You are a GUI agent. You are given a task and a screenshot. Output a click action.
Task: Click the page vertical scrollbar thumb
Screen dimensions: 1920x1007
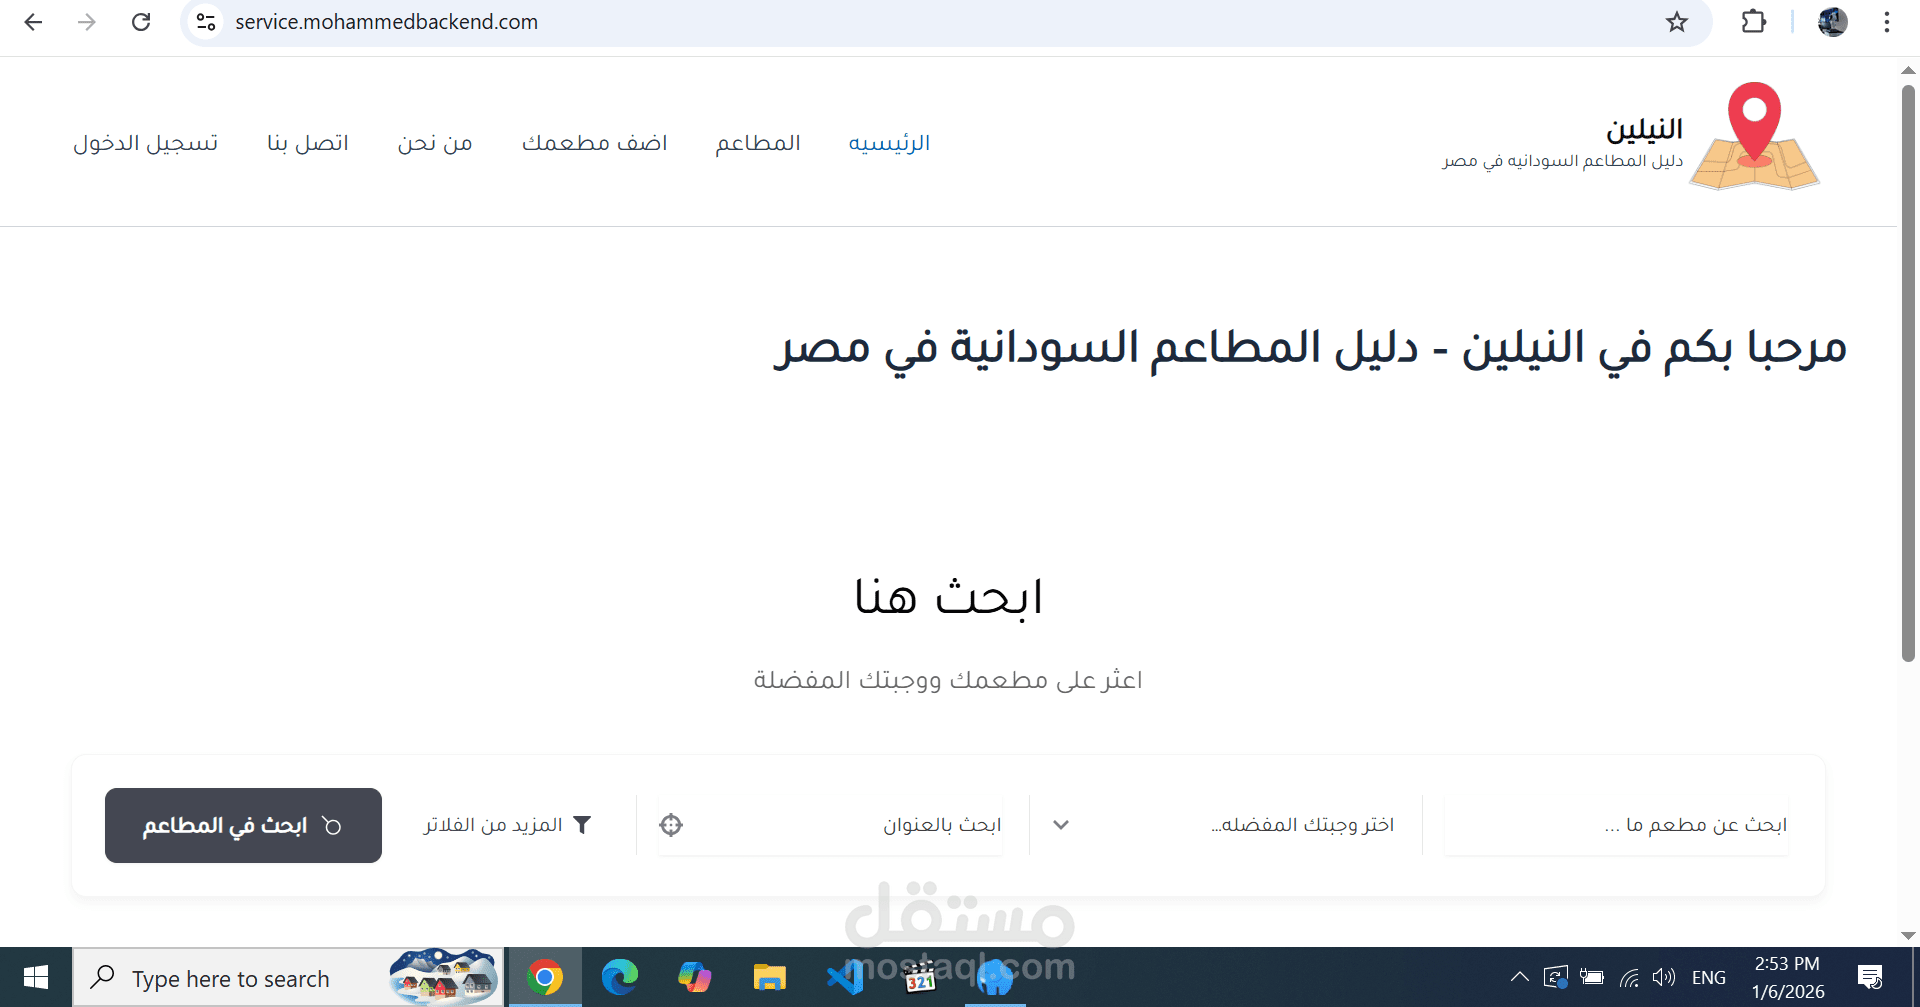[x=1908, y=373]
